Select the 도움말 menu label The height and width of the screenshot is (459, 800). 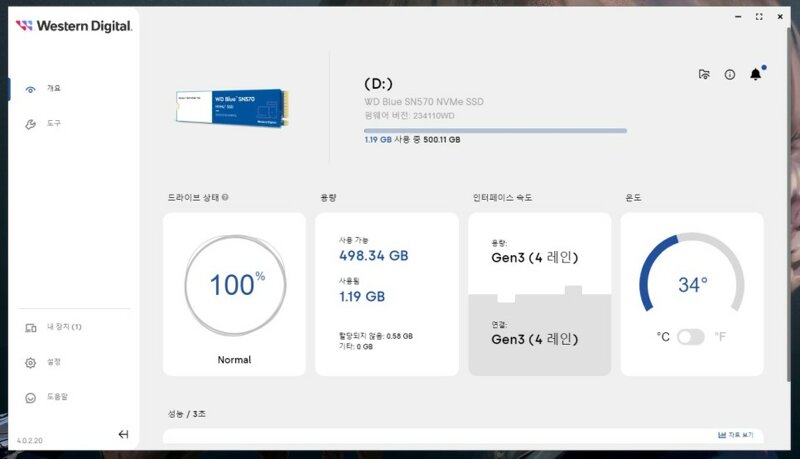(x=57, y=396)
